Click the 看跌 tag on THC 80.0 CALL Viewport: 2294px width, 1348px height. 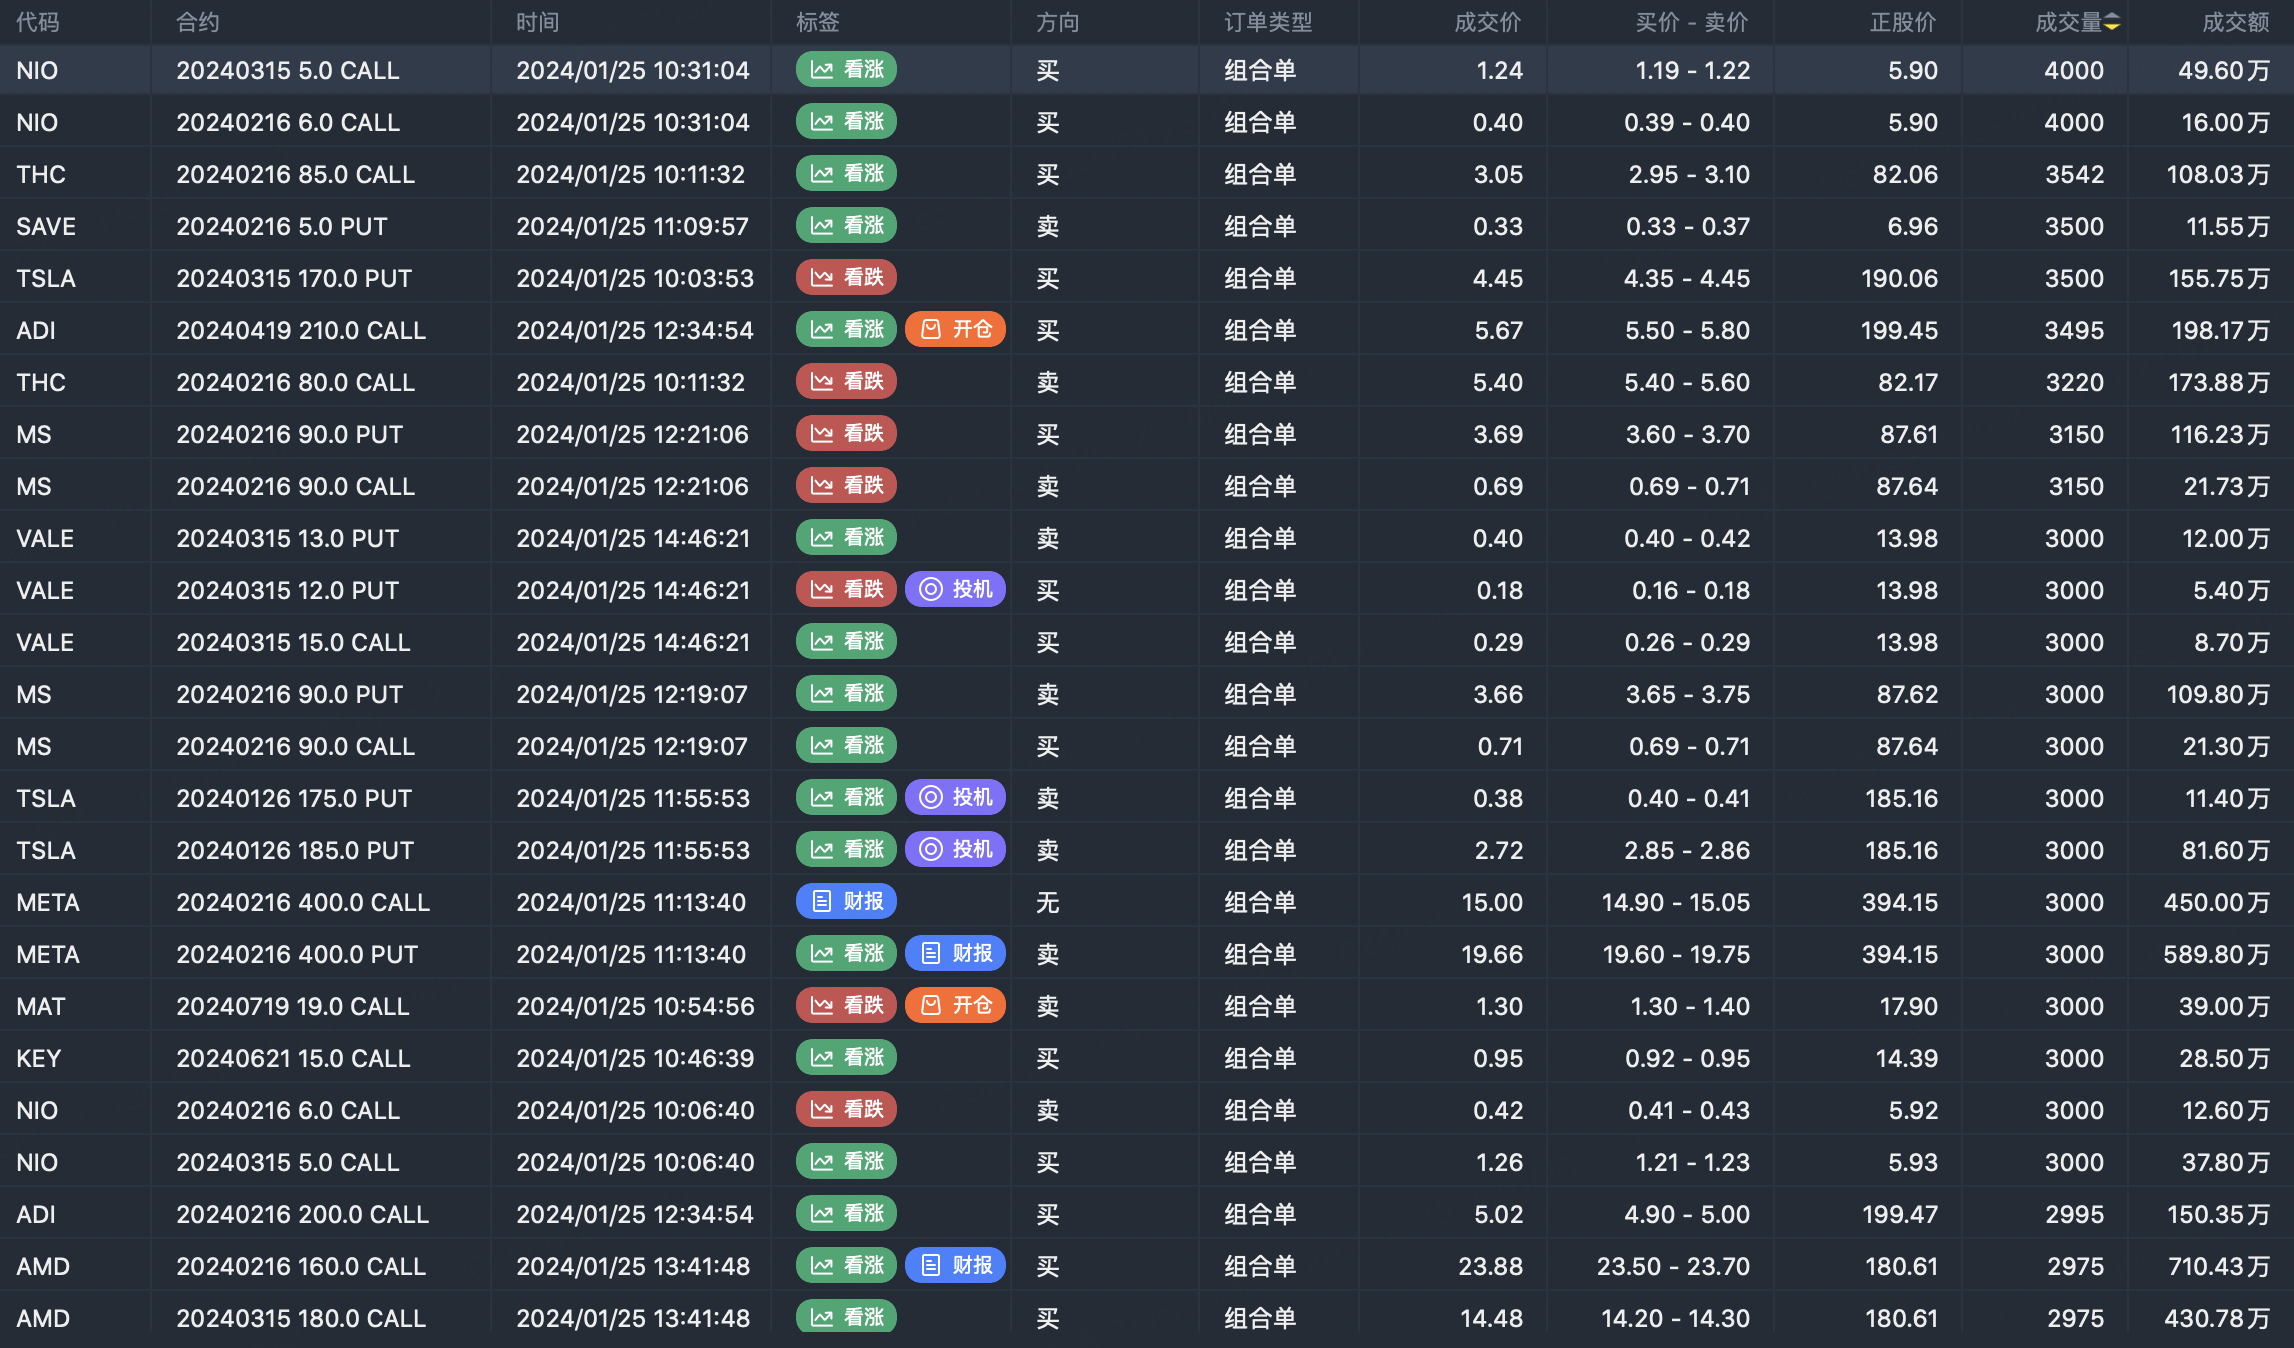click(846, 382)
